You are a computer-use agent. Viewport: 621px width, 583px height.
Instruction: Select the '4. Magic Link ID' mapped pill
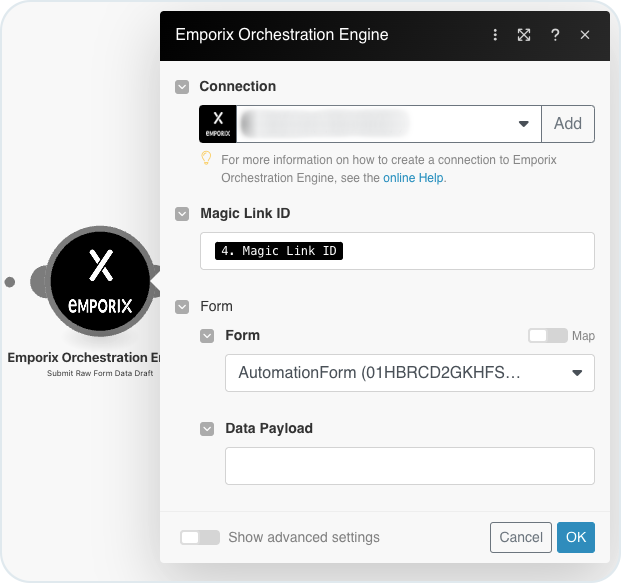(279, 251)
